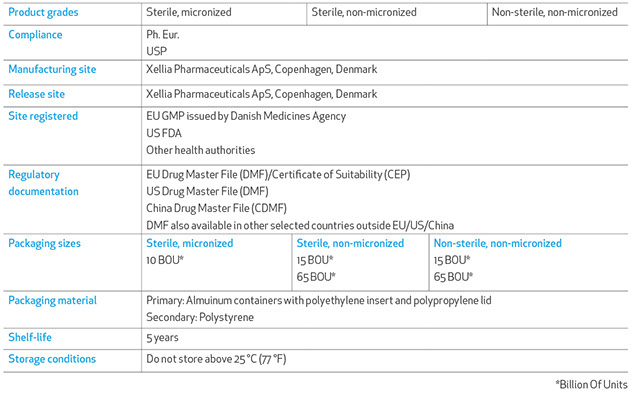Select the Compliance row label
Screen dimensions: 633x401
coord(36,35)
